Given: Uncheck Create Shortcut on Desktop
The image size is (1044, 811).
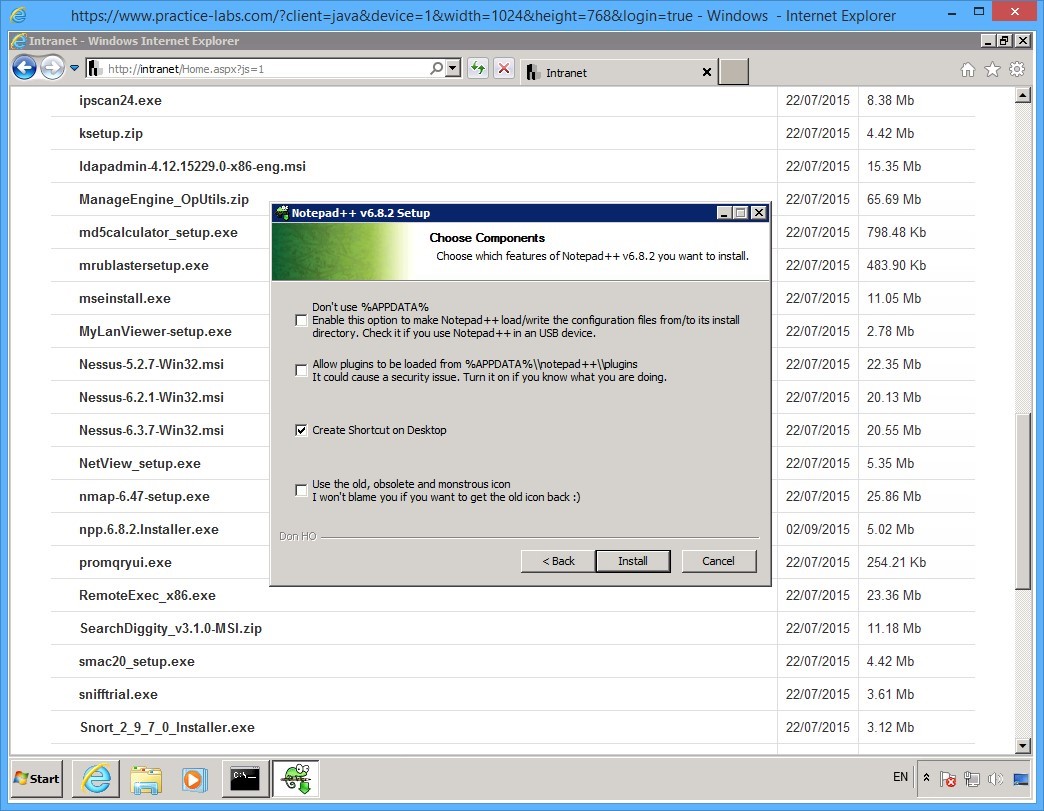Looking at the screenshot, I should click(x=301, y=430).
